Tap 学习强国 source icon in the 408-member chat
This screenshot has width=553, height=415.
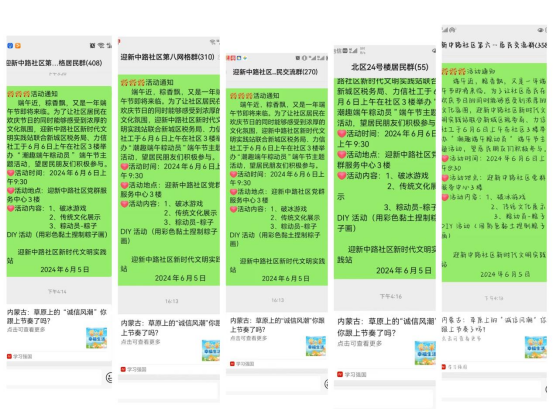click(x=9, y=356)
